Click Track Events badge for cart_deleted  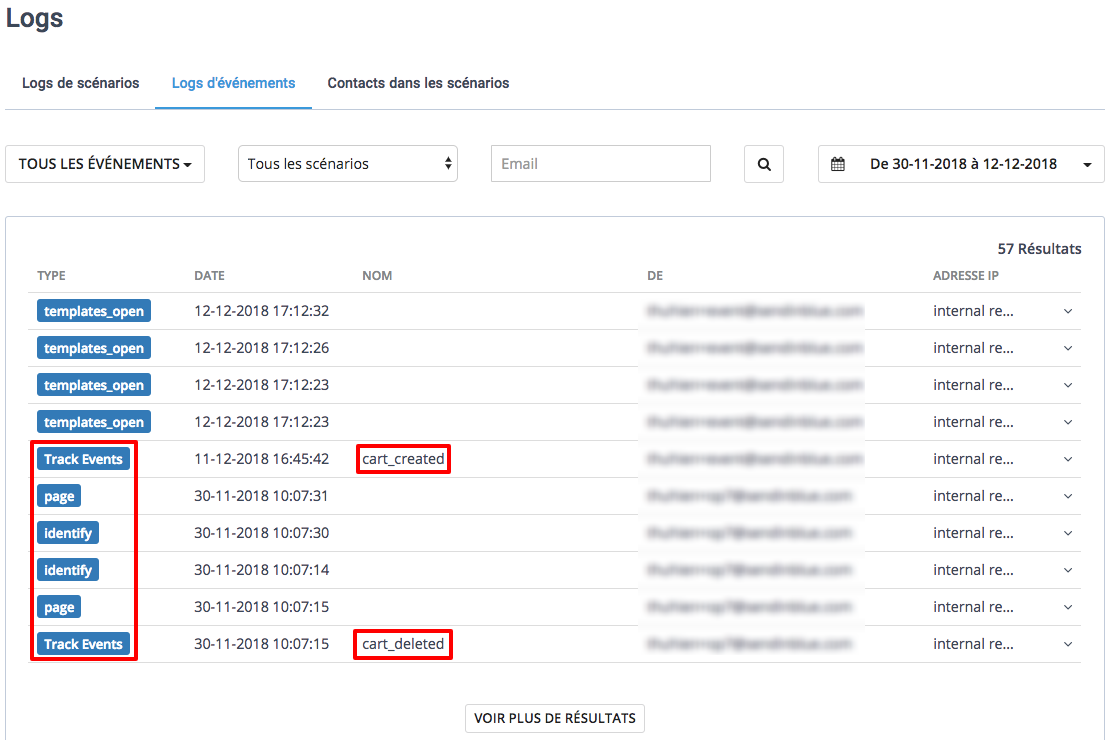(84, 644)
